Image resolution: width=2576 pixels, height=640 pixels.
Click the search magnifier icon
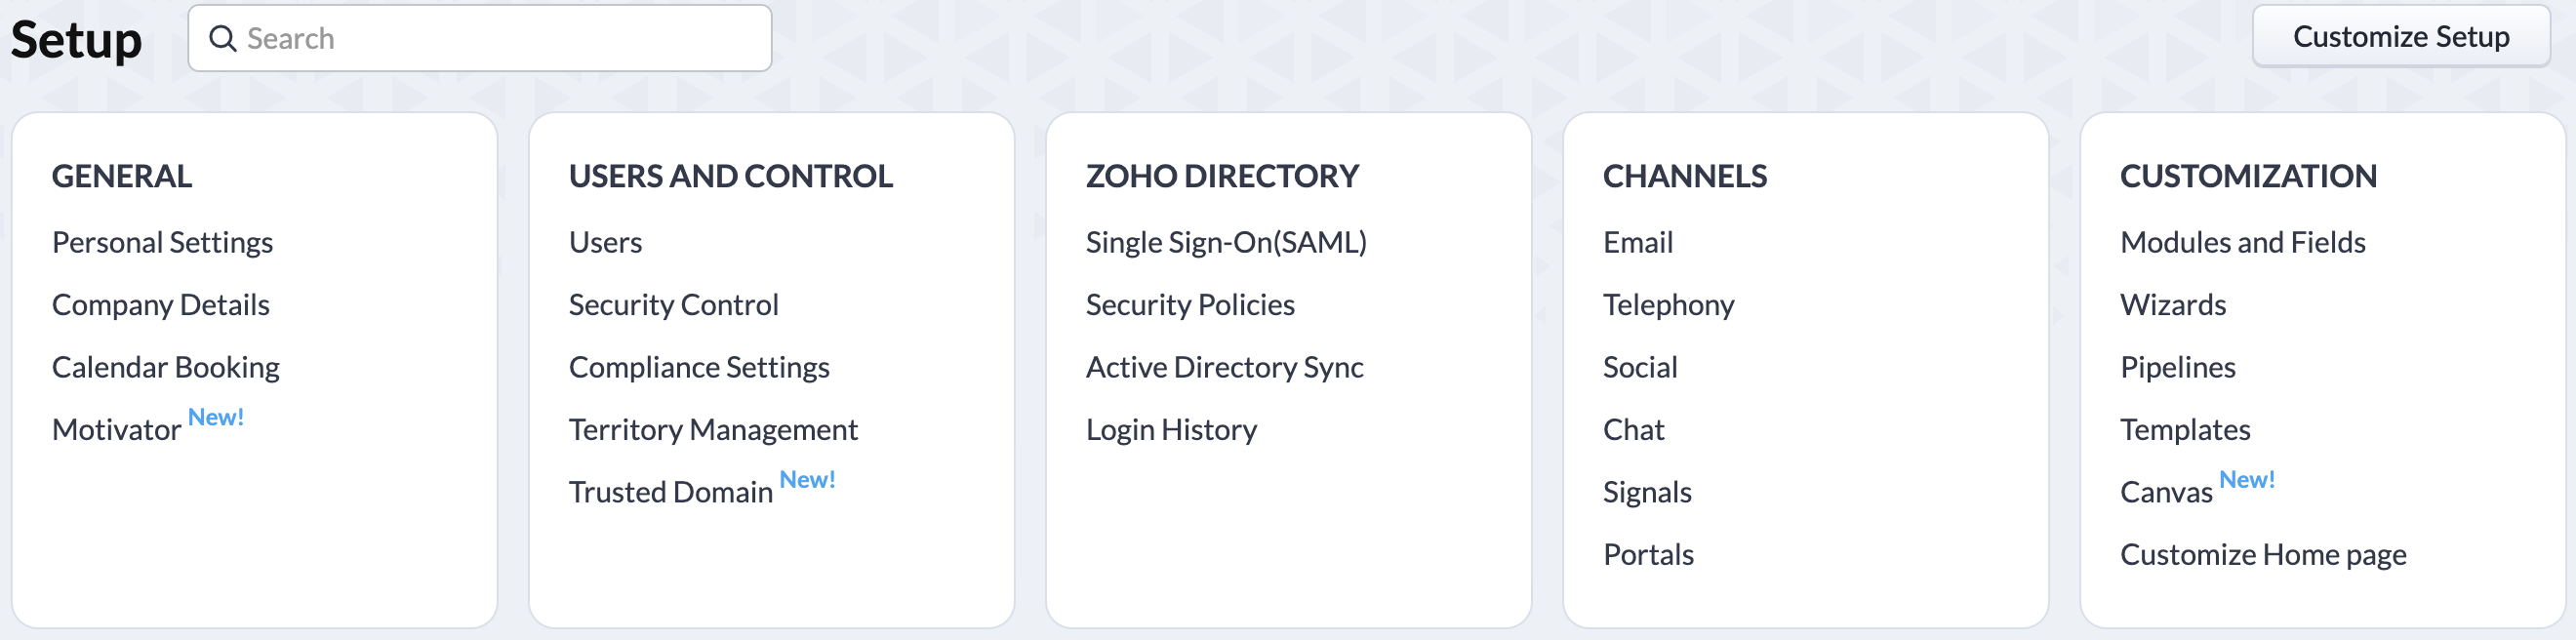coord(224,38)
